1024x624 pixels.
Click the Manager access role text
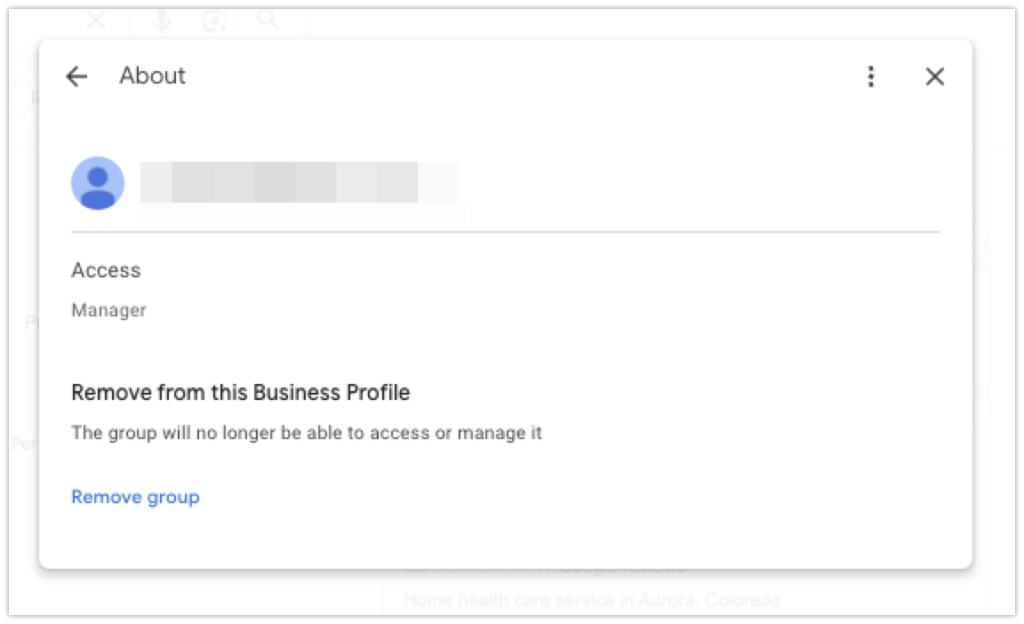tap(108, 310)
